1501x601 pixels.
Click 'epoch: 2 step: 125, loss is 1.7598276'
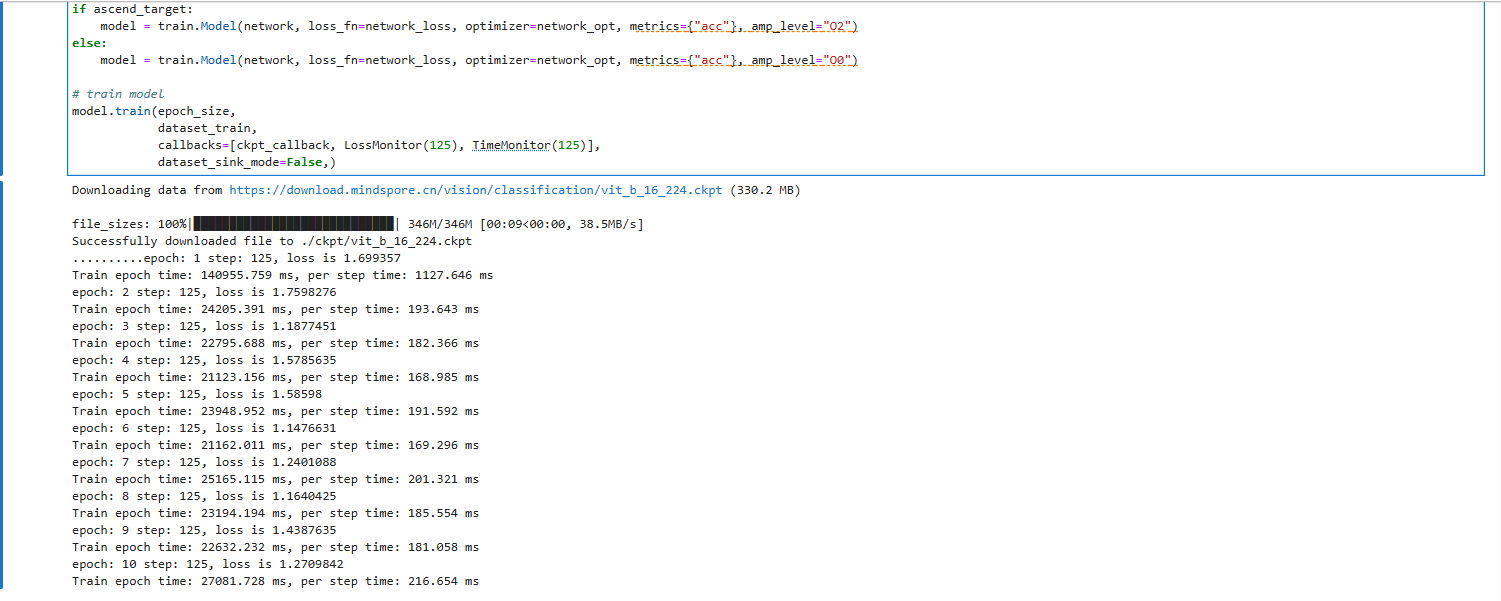tap(204, 292)
